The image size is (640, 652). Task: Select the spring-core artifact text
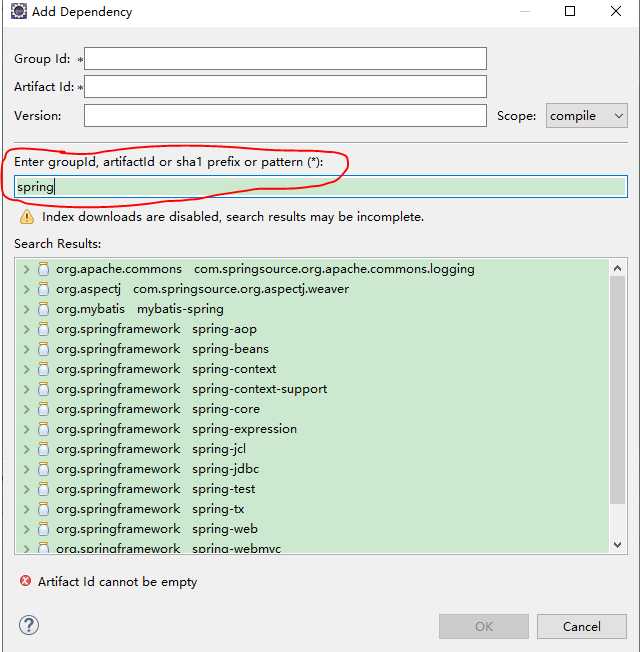tap(226, 409)
